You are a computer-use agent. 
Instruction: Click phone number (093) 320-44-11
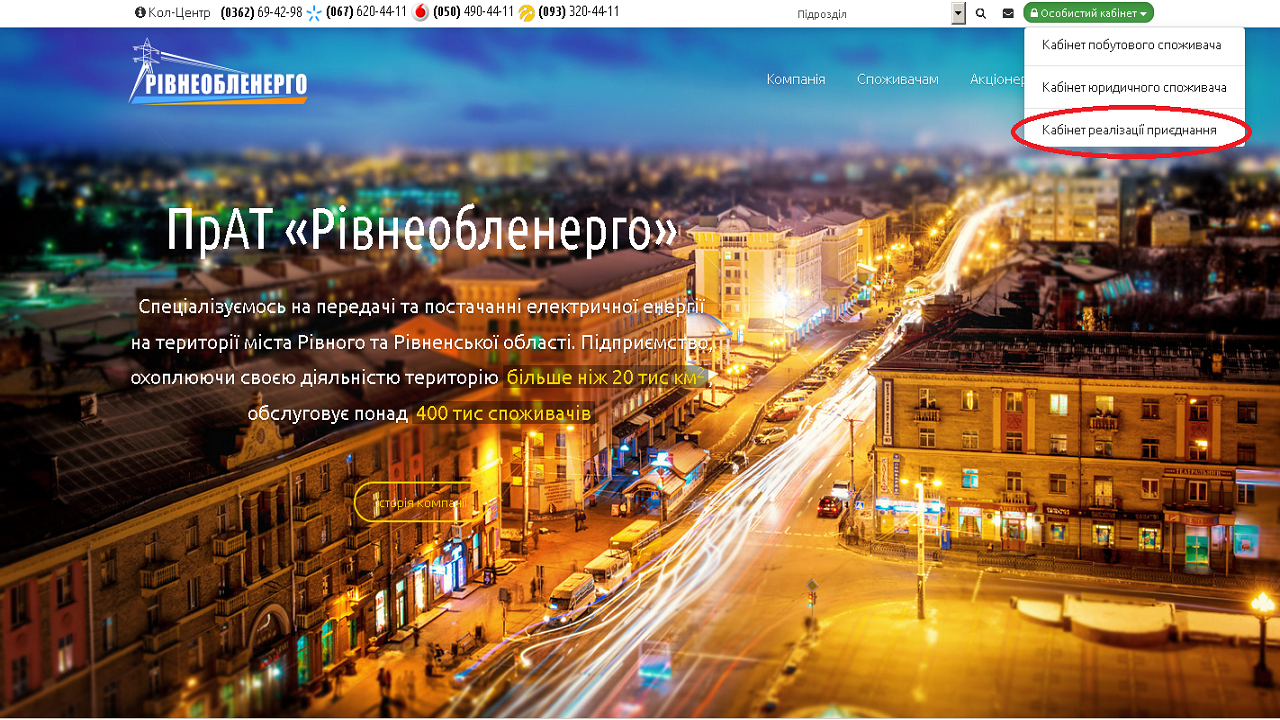(579, 13)
